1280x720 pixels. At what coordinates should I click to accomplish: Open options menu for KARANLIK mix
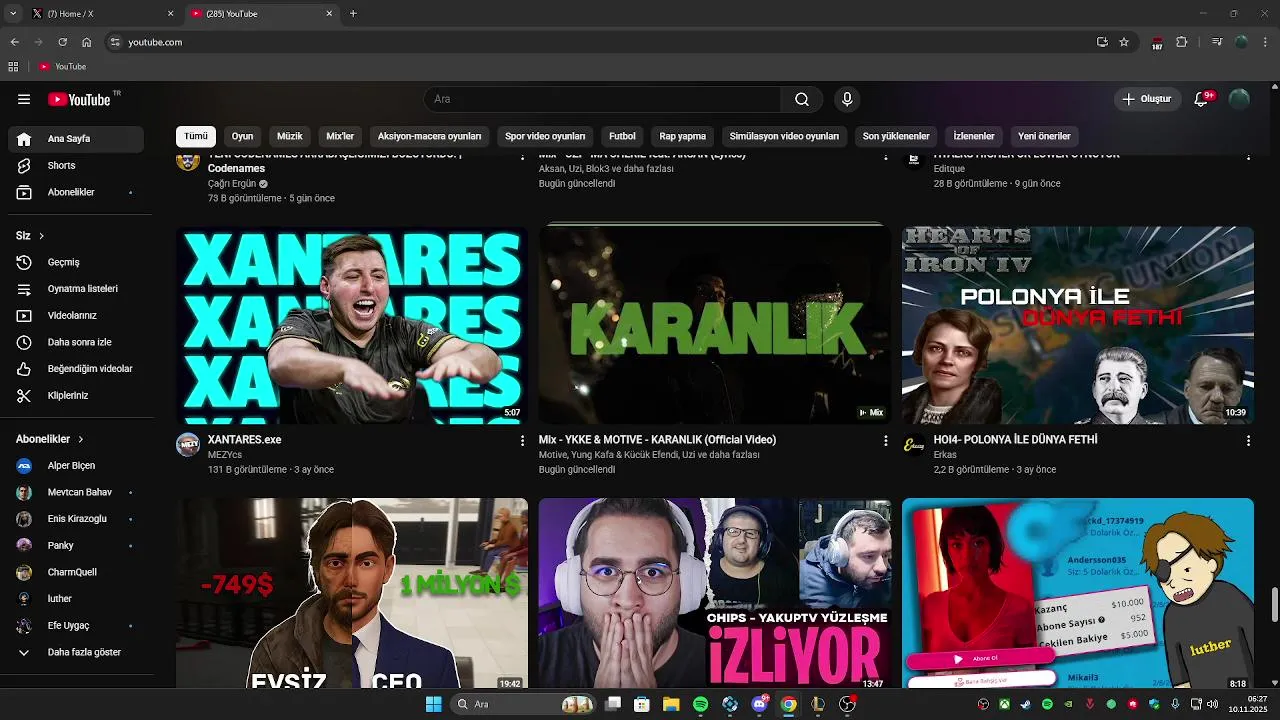coord(885,440)
